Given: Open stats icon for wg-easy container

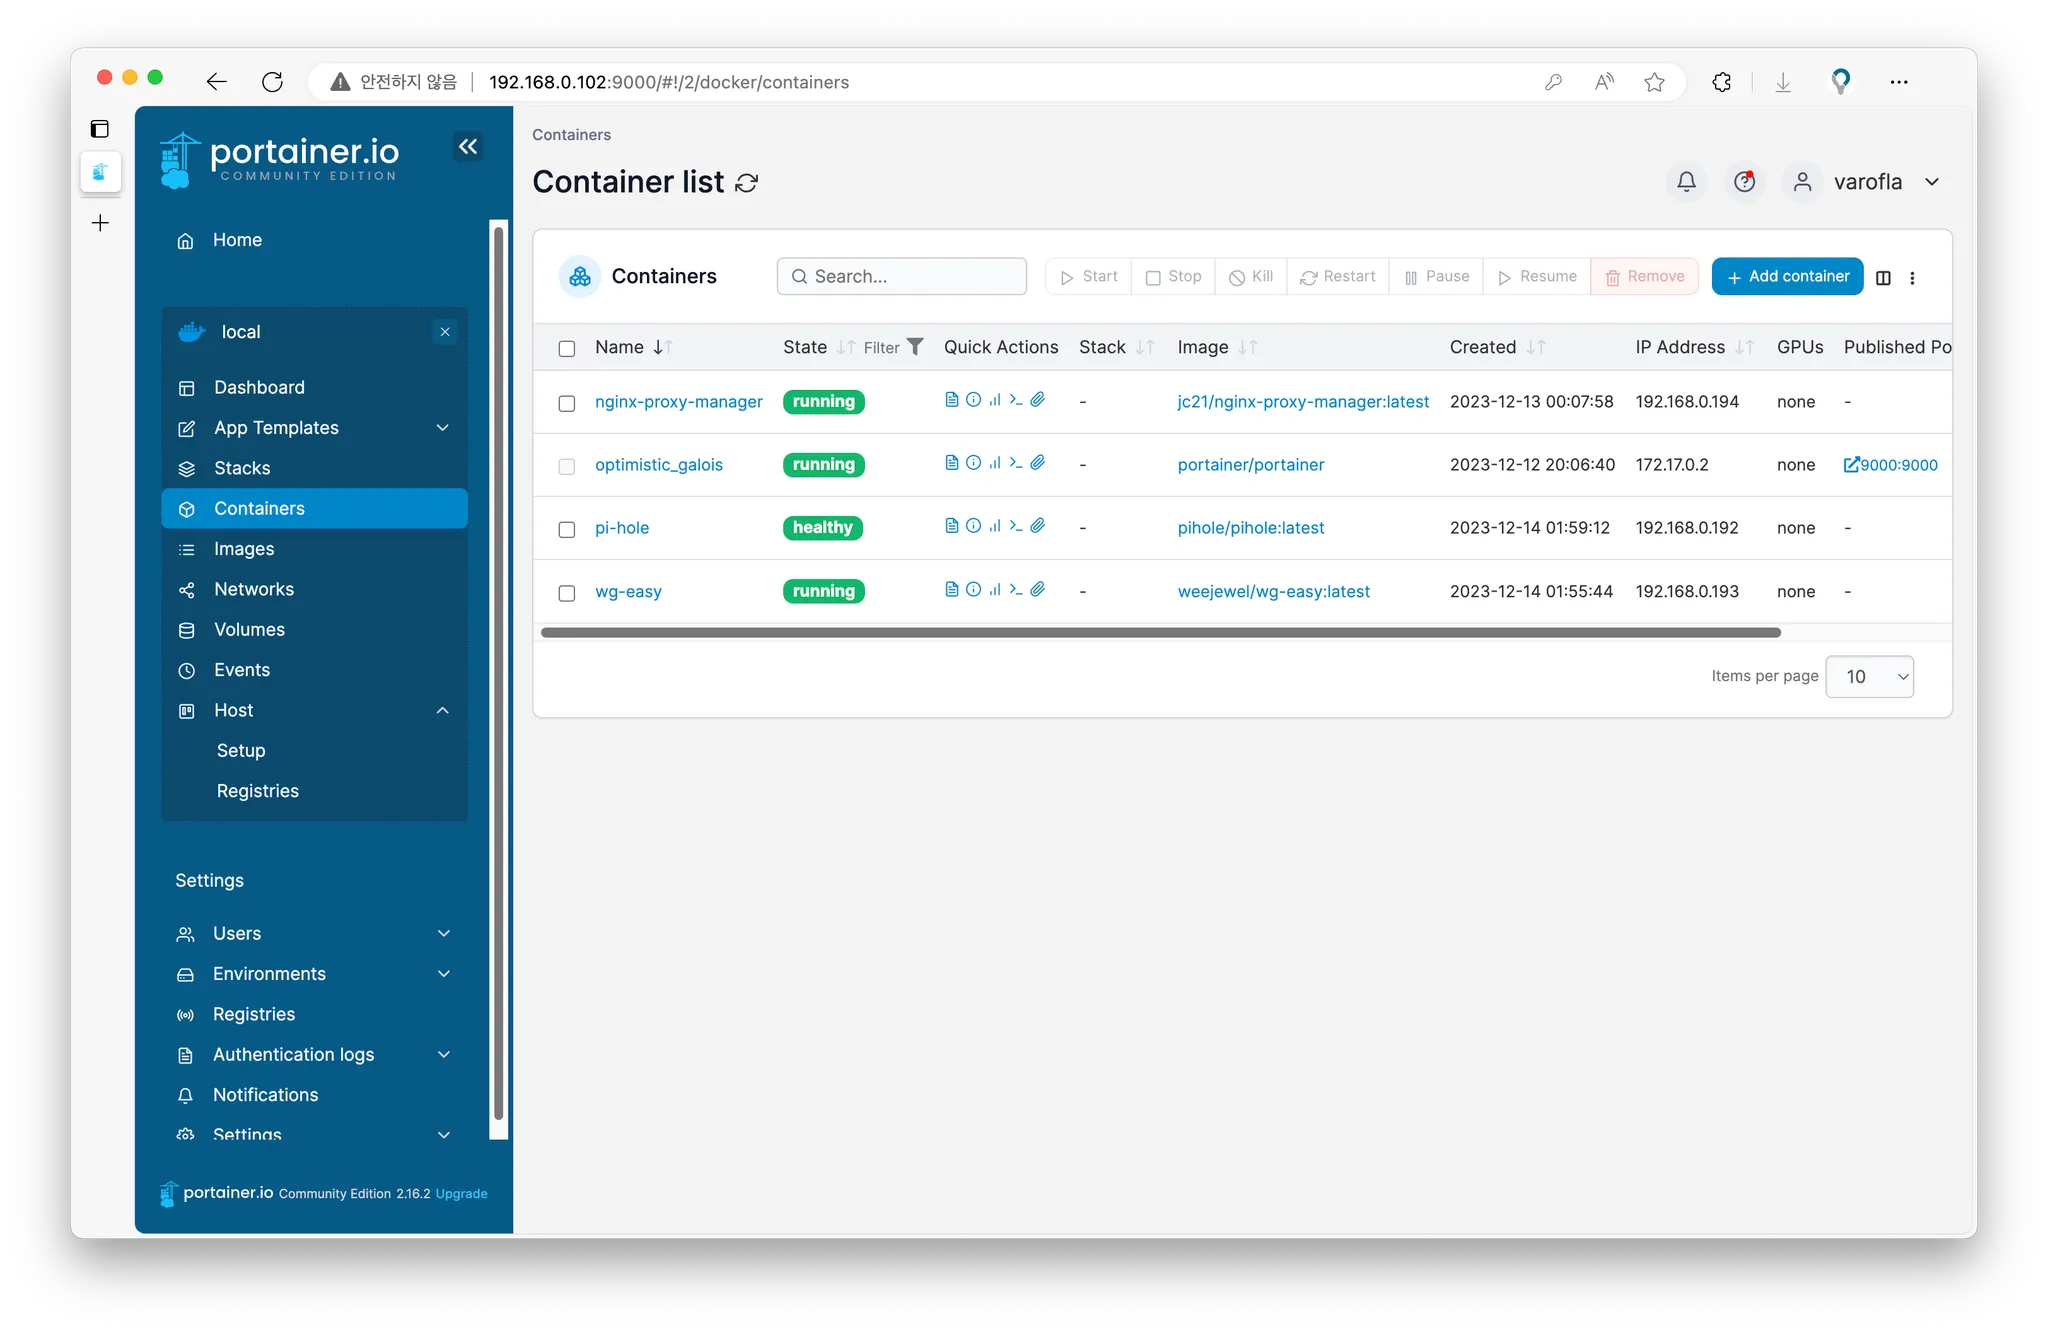Looking at the screenshot, I should pyautogui.click(x=995, y=590).
